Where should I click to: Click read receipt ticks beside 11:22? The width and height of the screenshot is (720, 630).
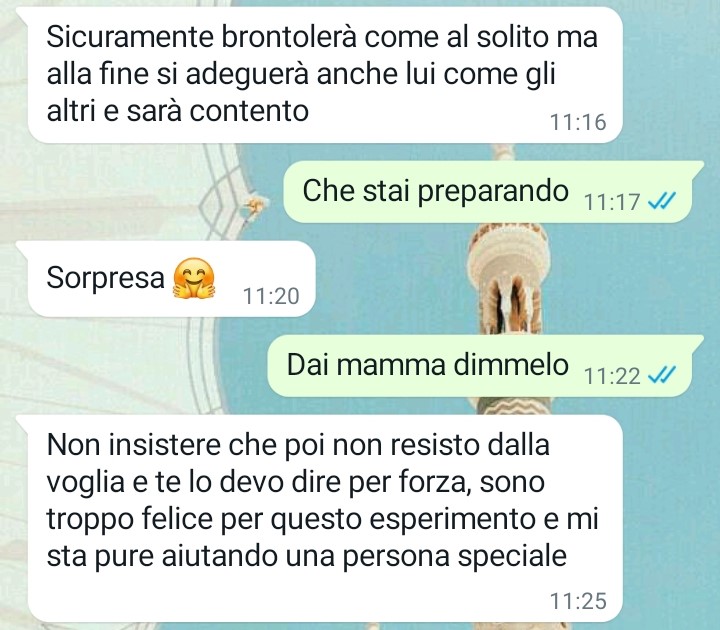pos(661,375)
